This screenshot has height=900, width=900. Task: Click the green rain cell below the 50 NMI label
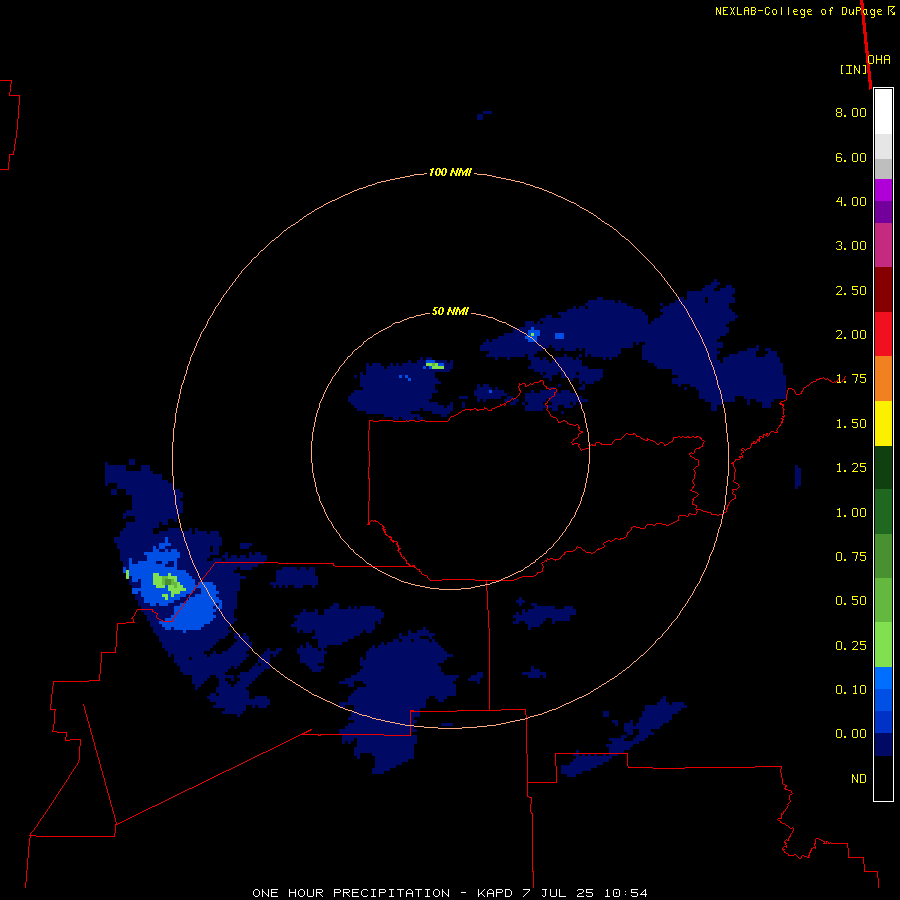435,365
